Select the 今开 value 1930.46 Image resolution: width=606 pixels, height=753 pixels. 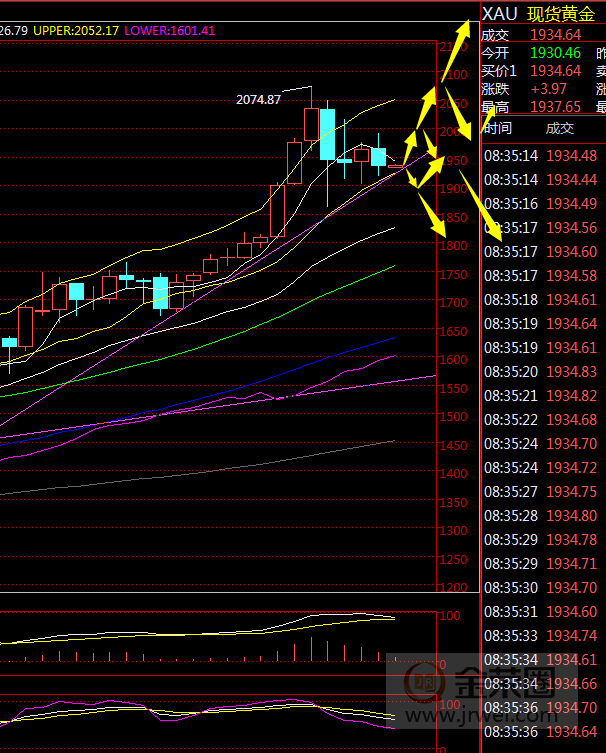[555, 53]
